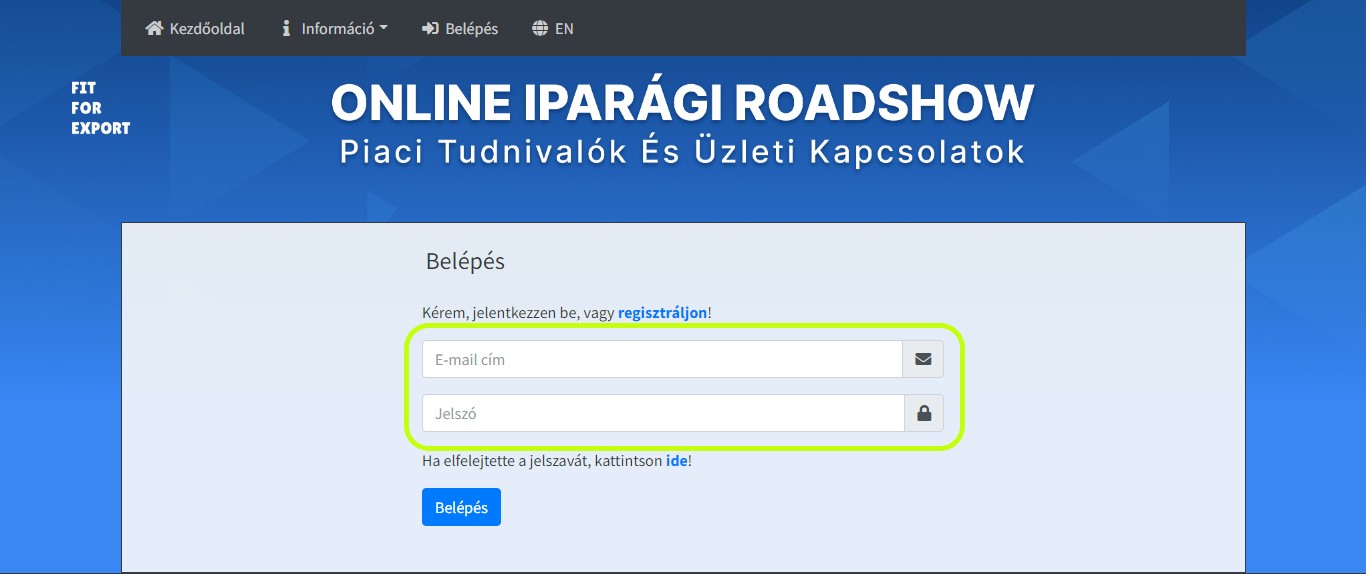Image resolution: width=1366 pixels, height=574 pixels.
Task: Focus the E-mail cím input field
Action: 662,359
